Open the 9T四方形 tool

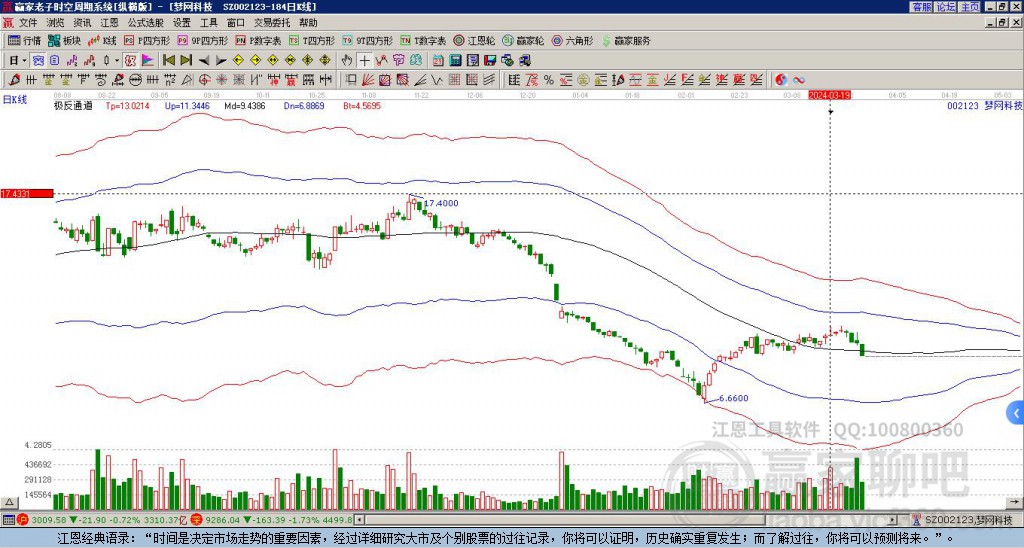tap(367, 40)
